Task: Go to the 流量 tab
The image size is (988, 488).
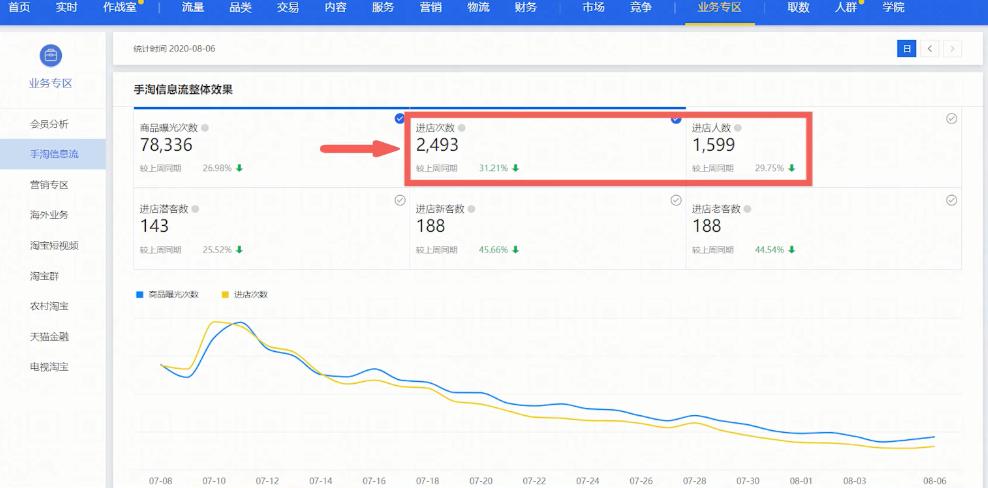Action: tap(193, 8)
